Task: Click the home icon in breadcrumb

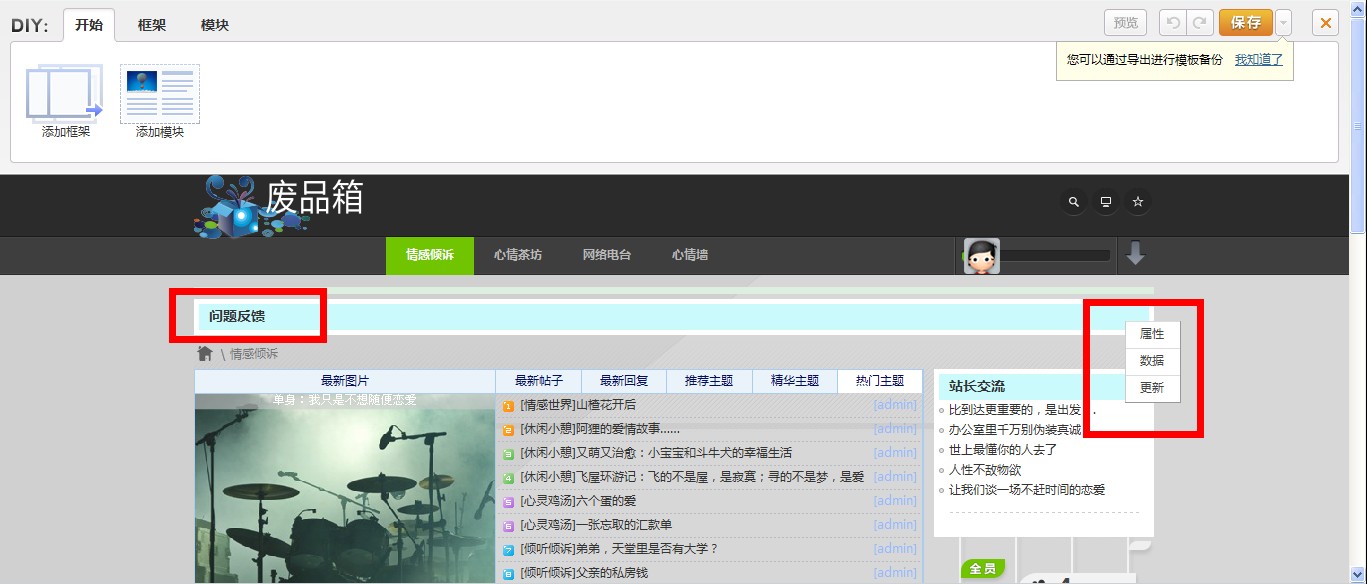Action: 205,353
